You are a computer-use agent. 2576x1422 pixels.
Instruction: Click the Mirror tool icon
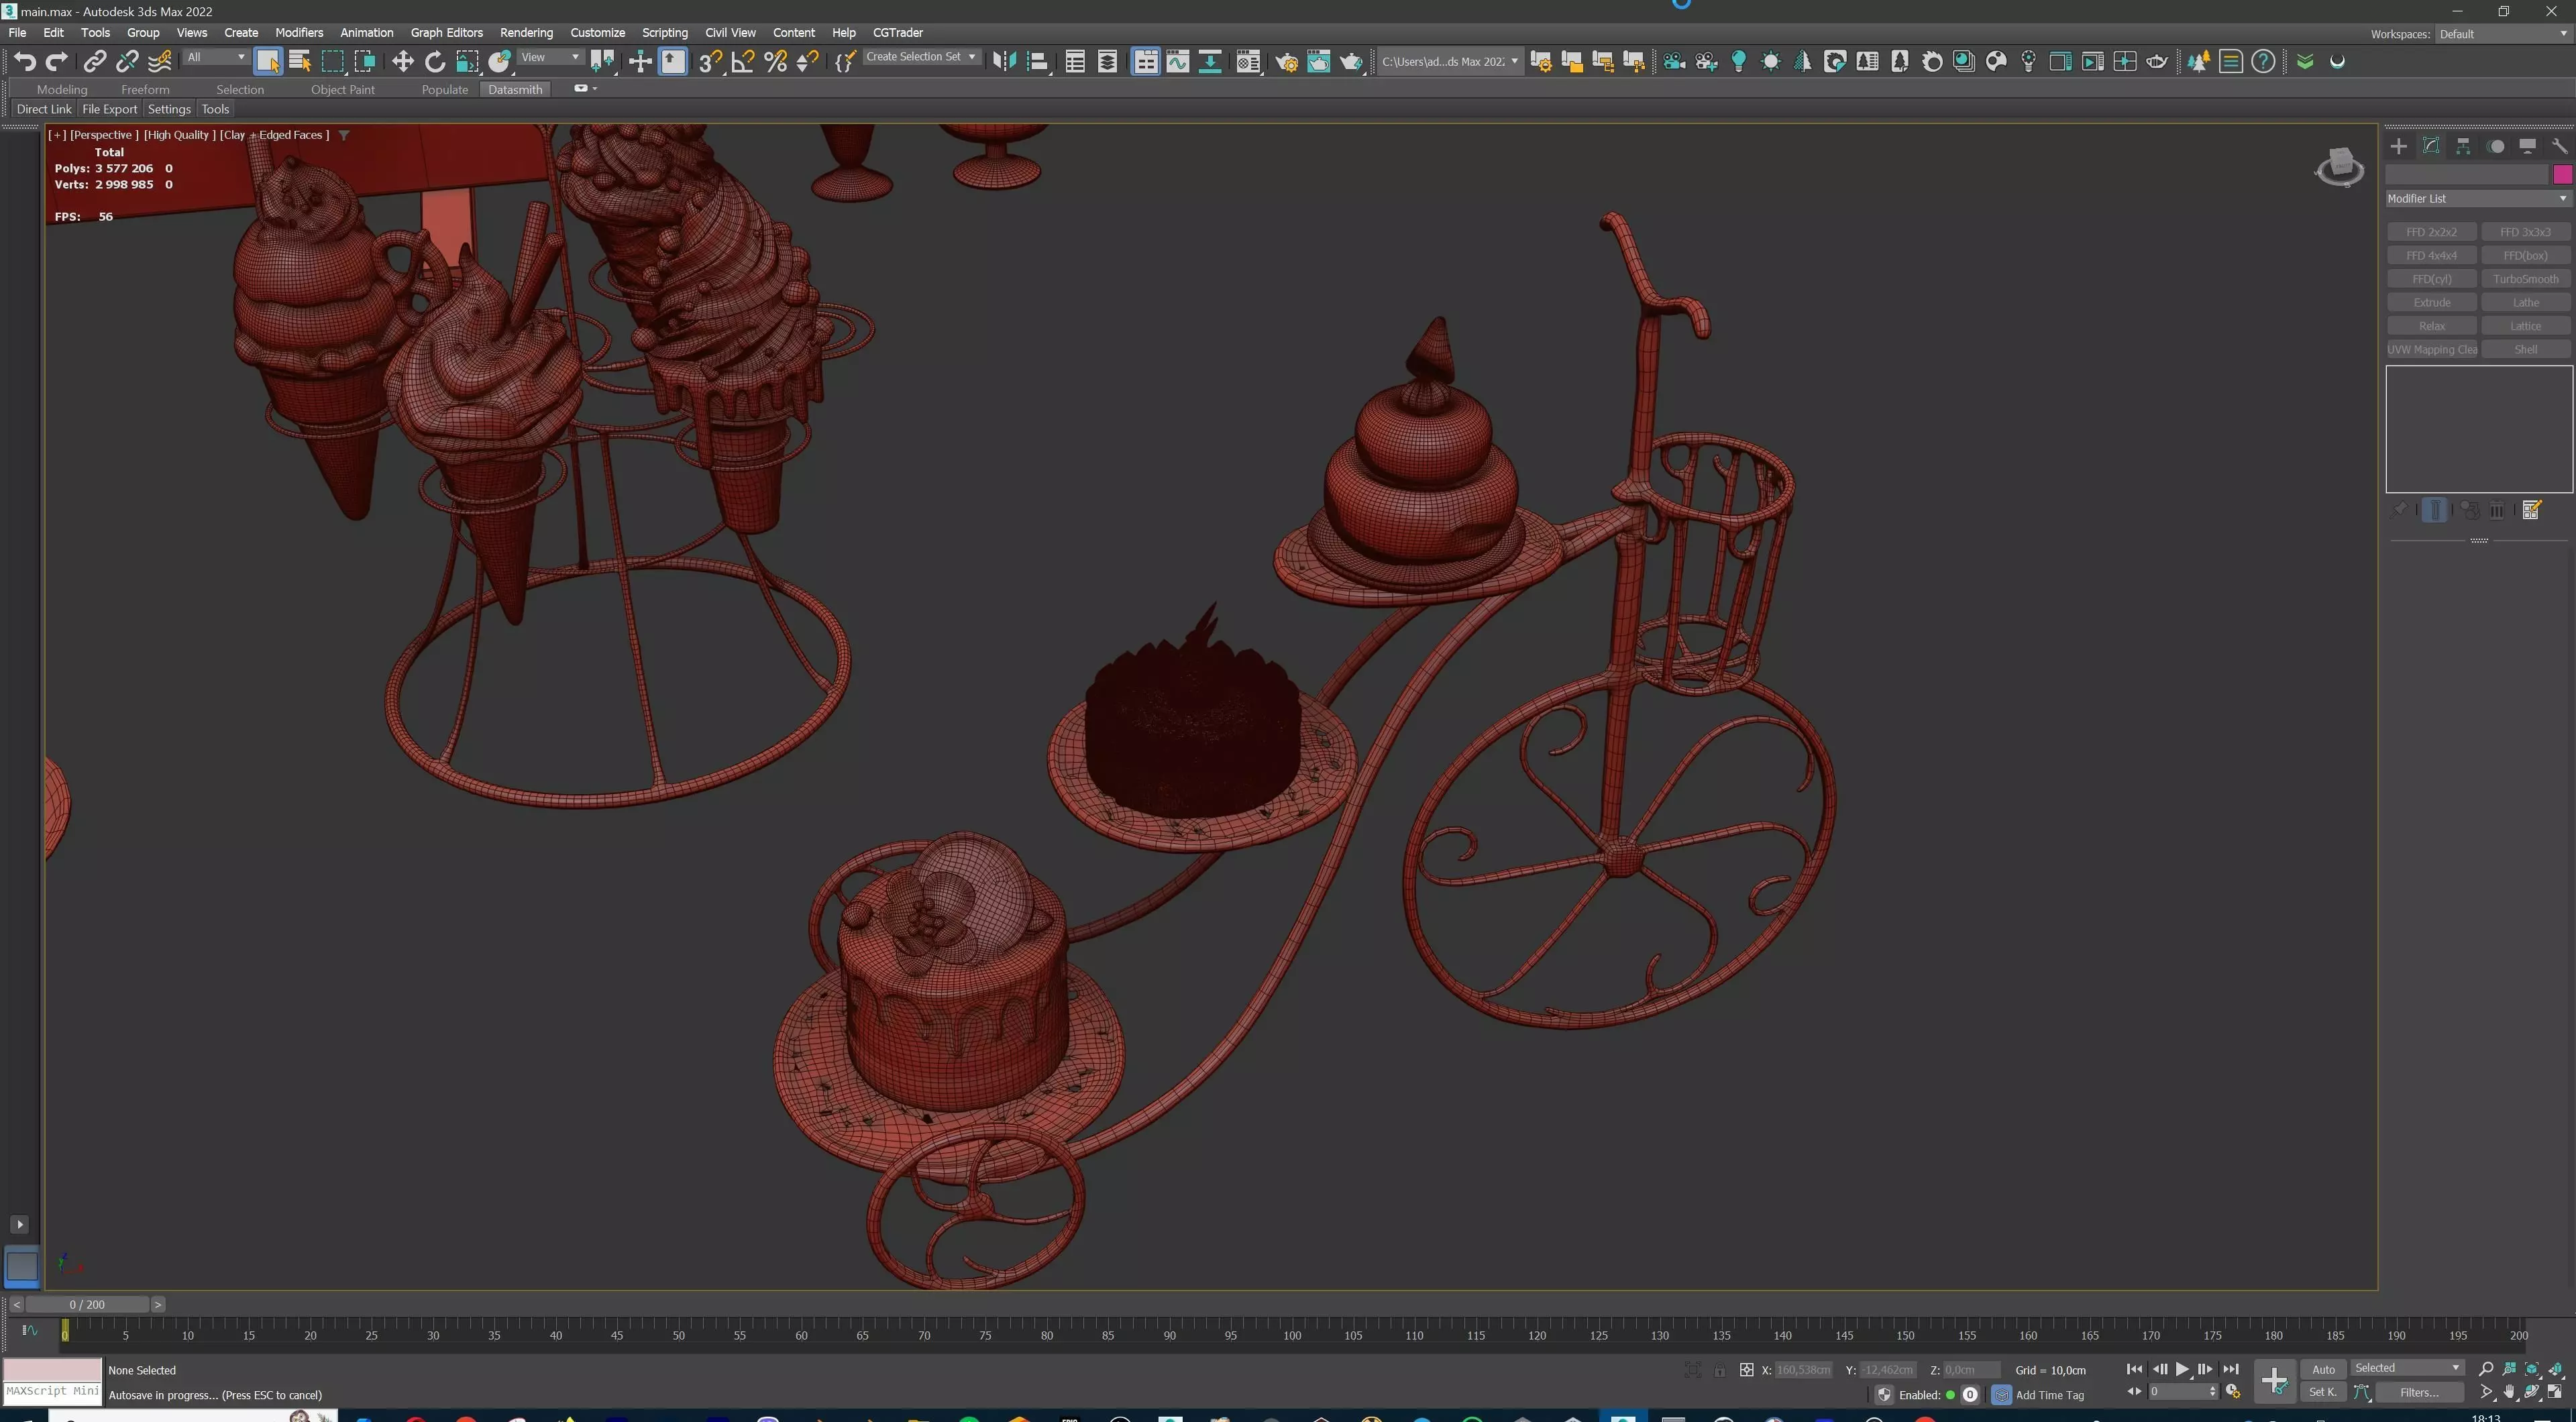[1004, 62]
